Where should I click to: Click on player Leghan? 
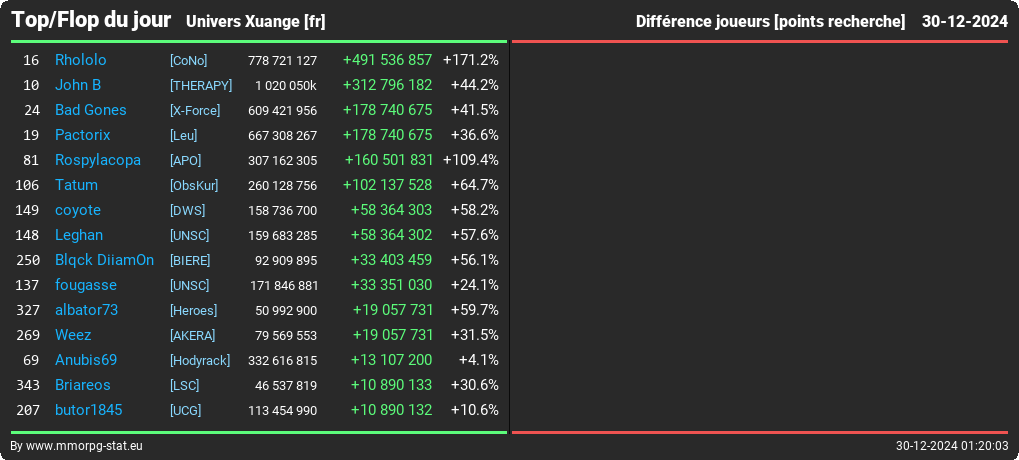coord(79,235)
